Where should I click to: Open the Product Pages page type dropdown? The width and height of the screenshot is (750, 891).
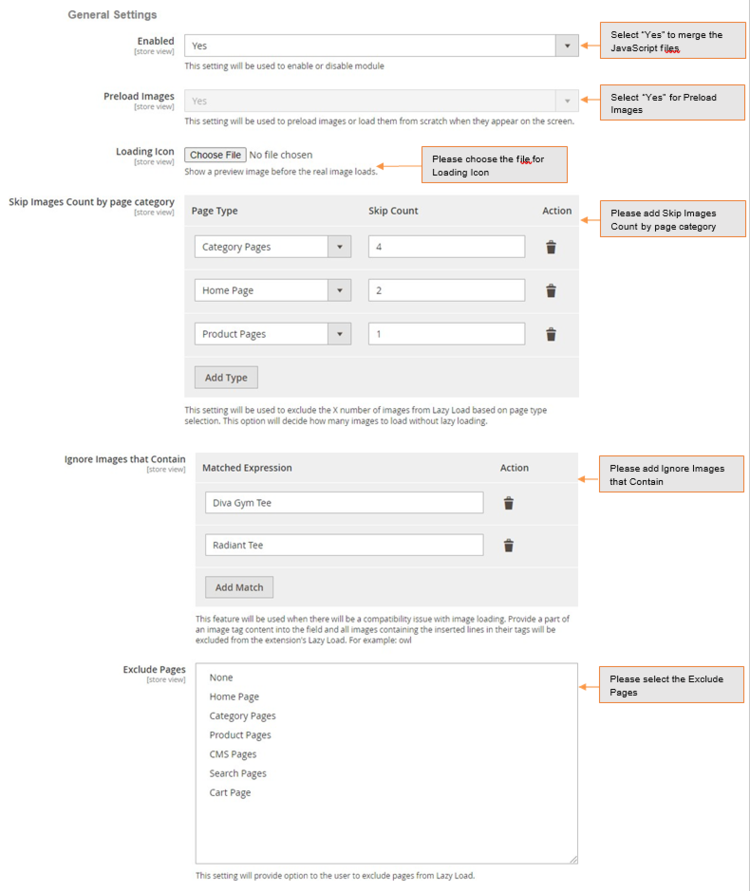click(272, 334)
